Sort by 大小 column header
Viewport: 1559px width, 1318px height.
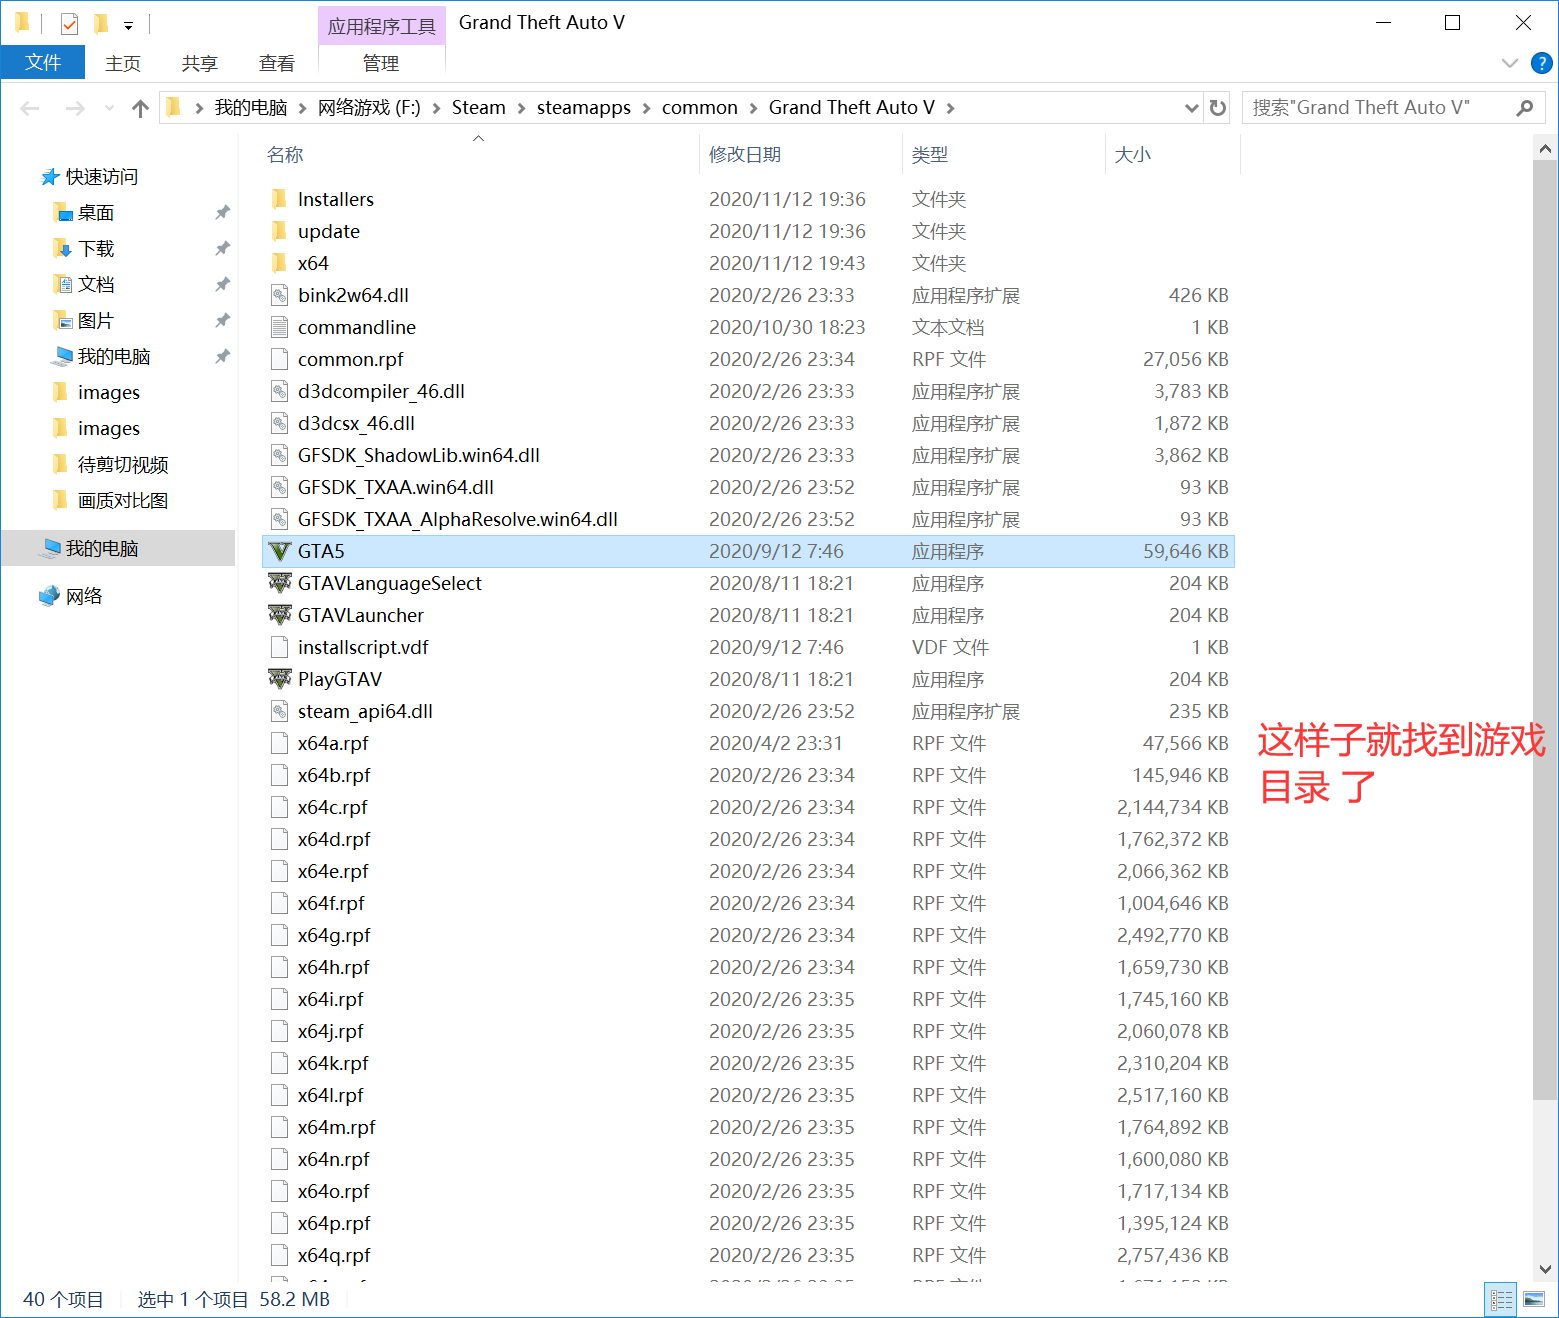click(1133, 155)
